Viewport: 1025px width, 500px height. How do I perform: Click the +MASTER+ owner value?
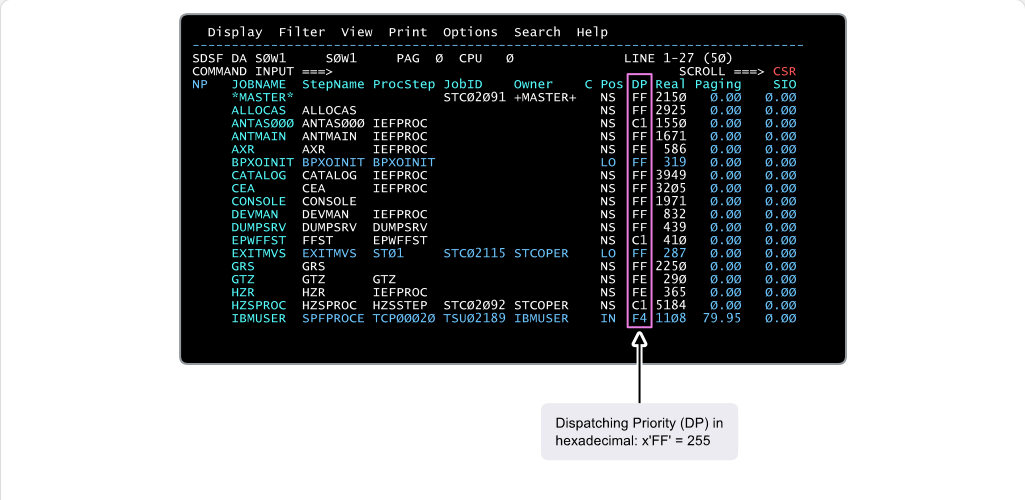pos(545,97)
